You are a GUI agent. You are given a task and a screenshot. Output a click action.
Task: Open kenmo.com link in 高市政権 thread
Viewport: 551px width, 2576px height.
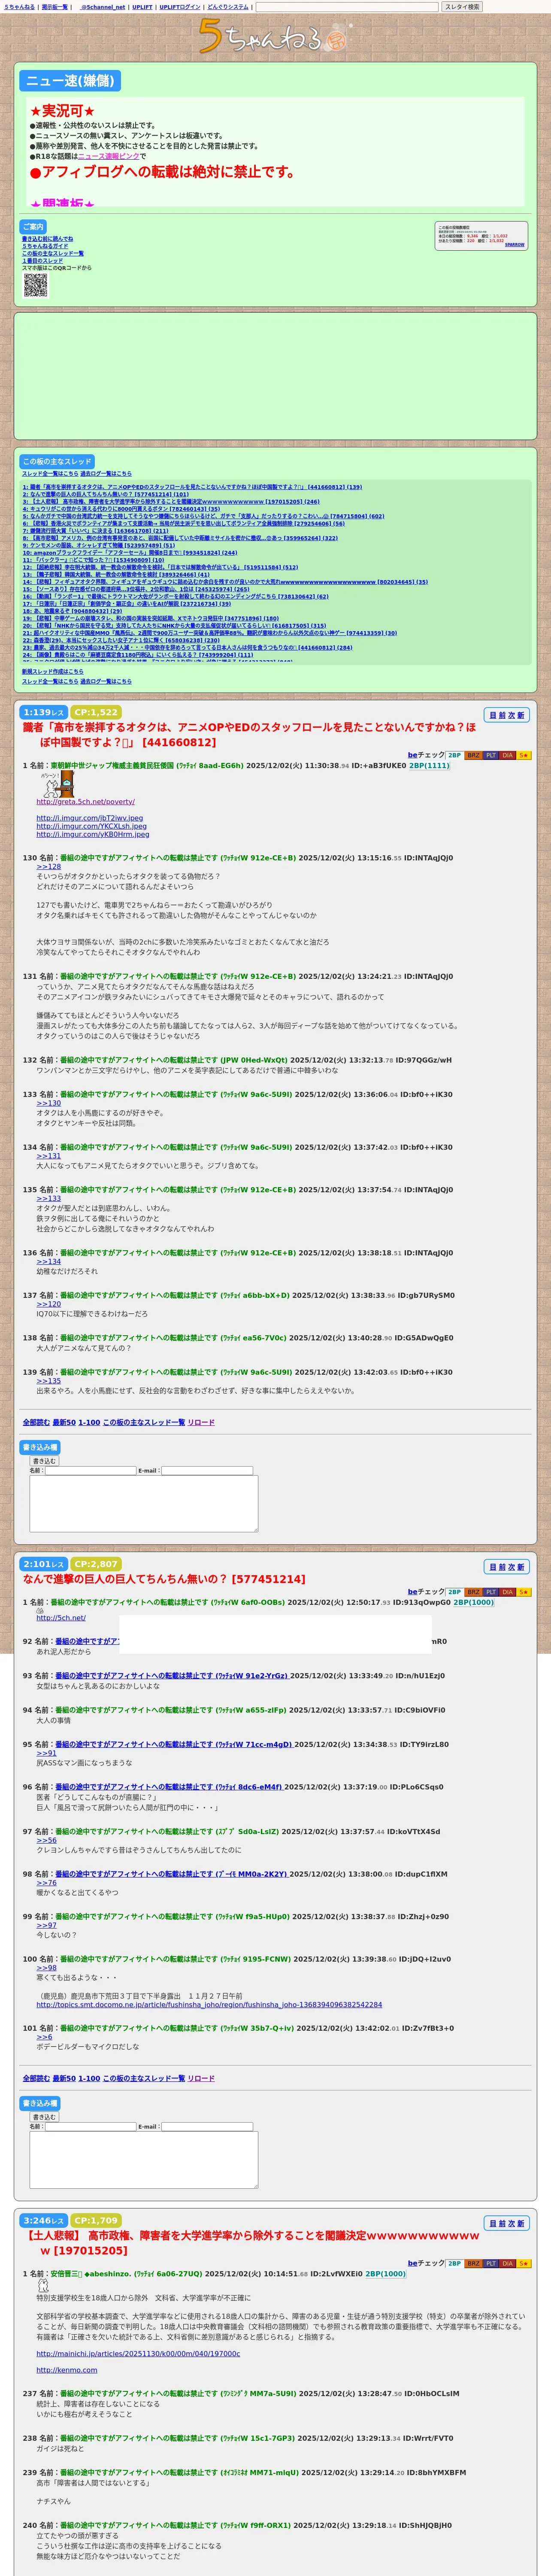pyautogui.click(x=67, y=2370)
